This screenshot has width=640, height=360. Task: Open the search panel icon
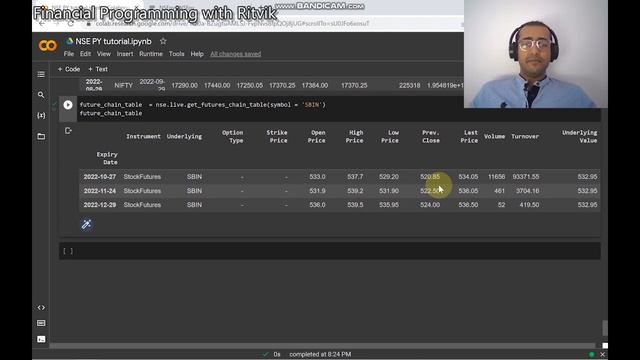[x=41, y=95]
